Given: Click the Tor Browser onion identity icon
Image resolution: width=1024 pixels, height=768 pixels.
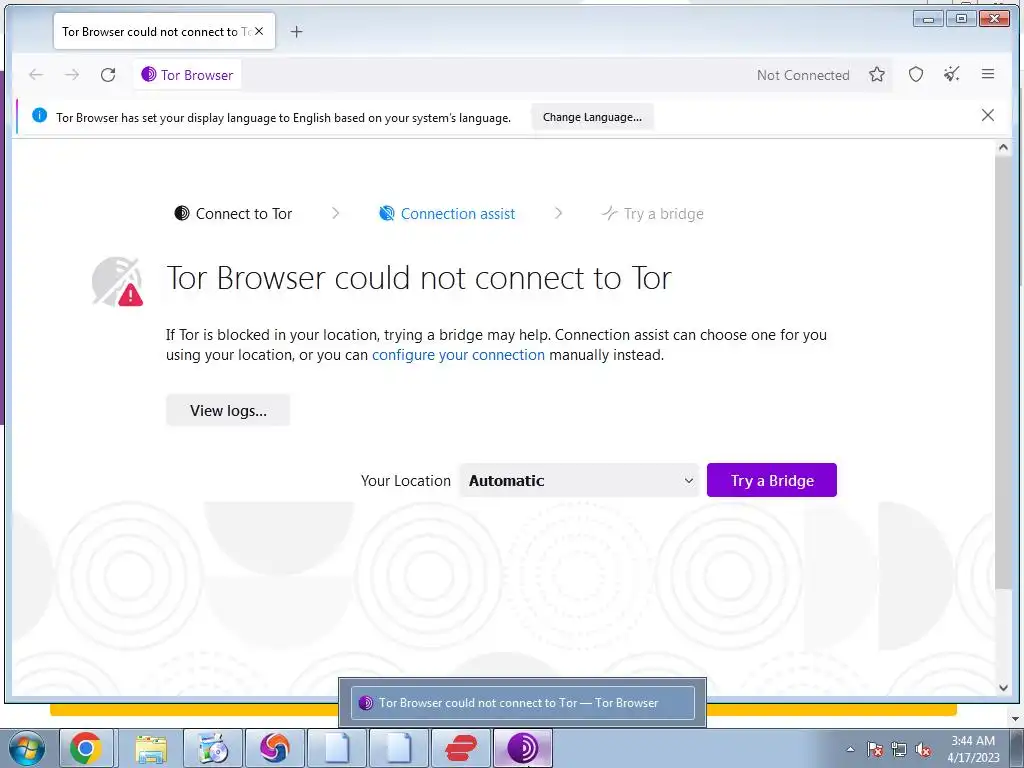Looking at the screenshot, I should pos(149,74).
